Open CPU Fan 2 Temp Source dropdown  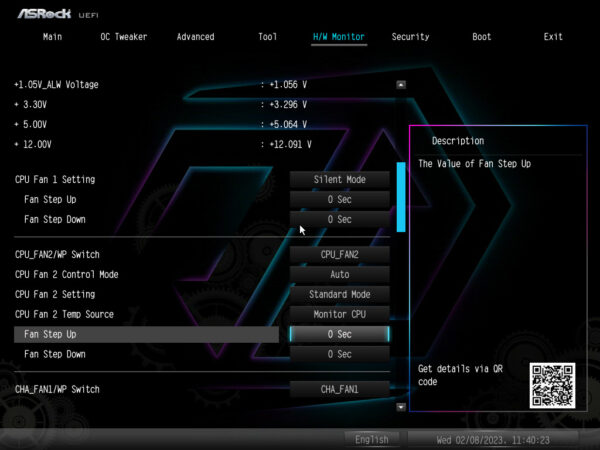click(x=339, y=314)
